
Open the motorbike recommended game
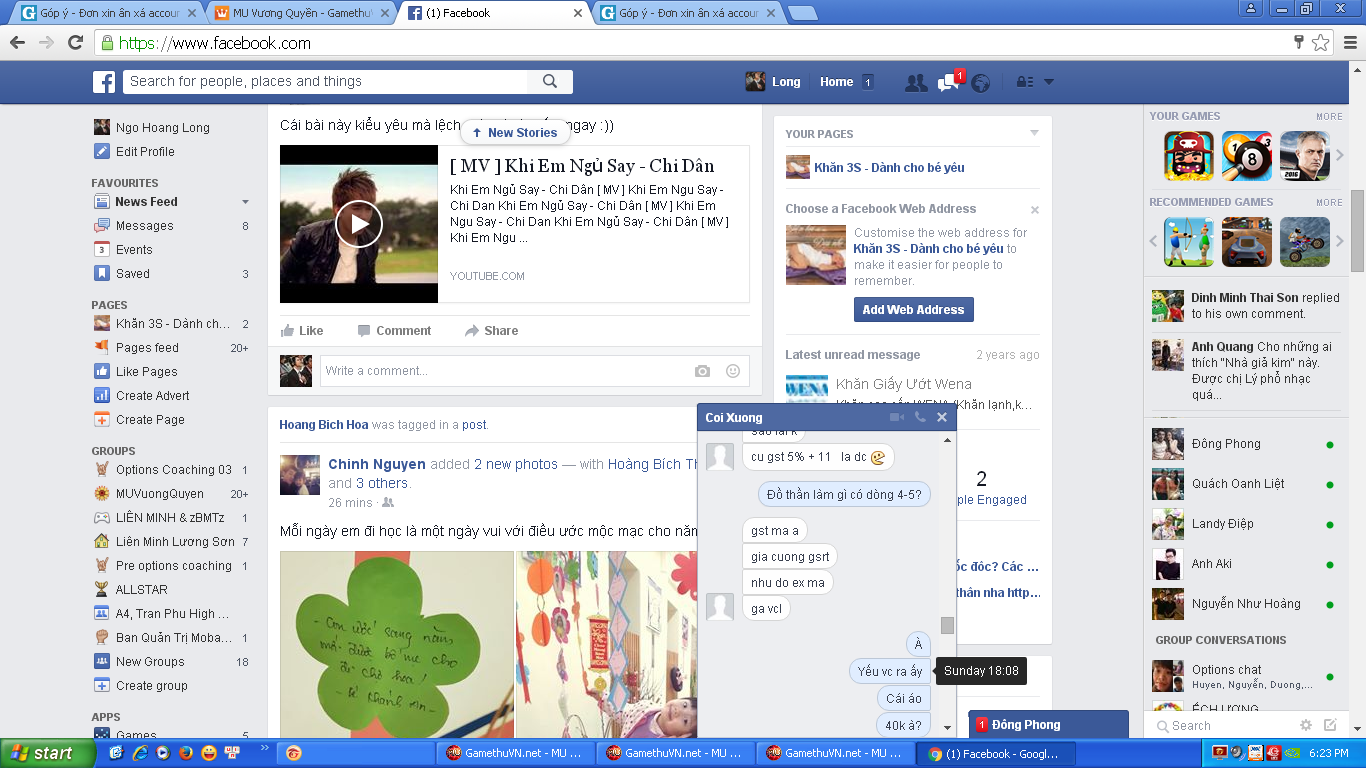tap(1305, 242)
